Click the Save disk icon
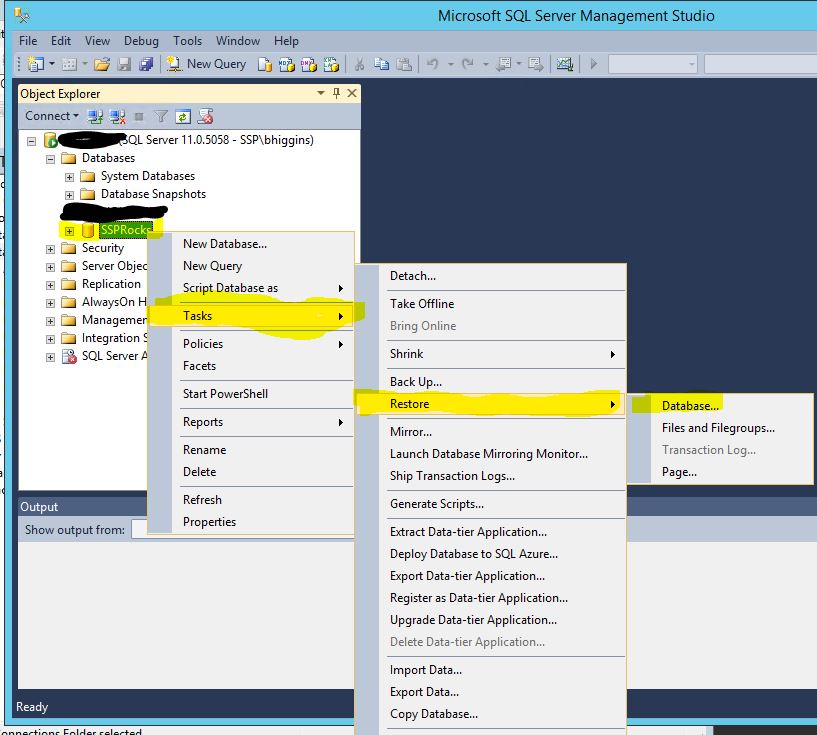Viewport: 817px width, 735px height. [124, 64]
